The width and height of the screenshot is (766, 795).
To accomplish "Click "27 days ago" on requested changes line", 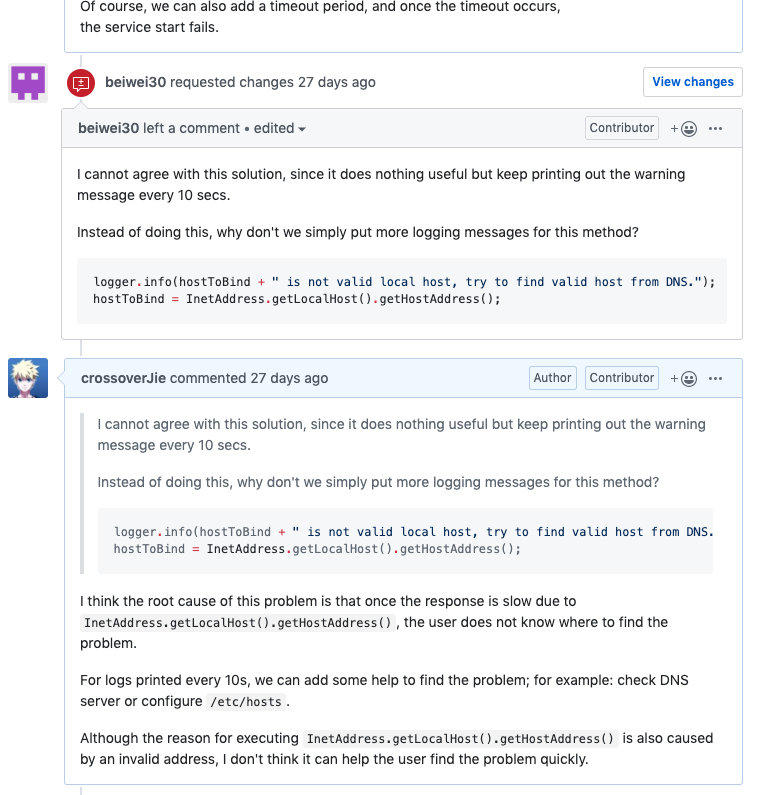I will 337,82.
